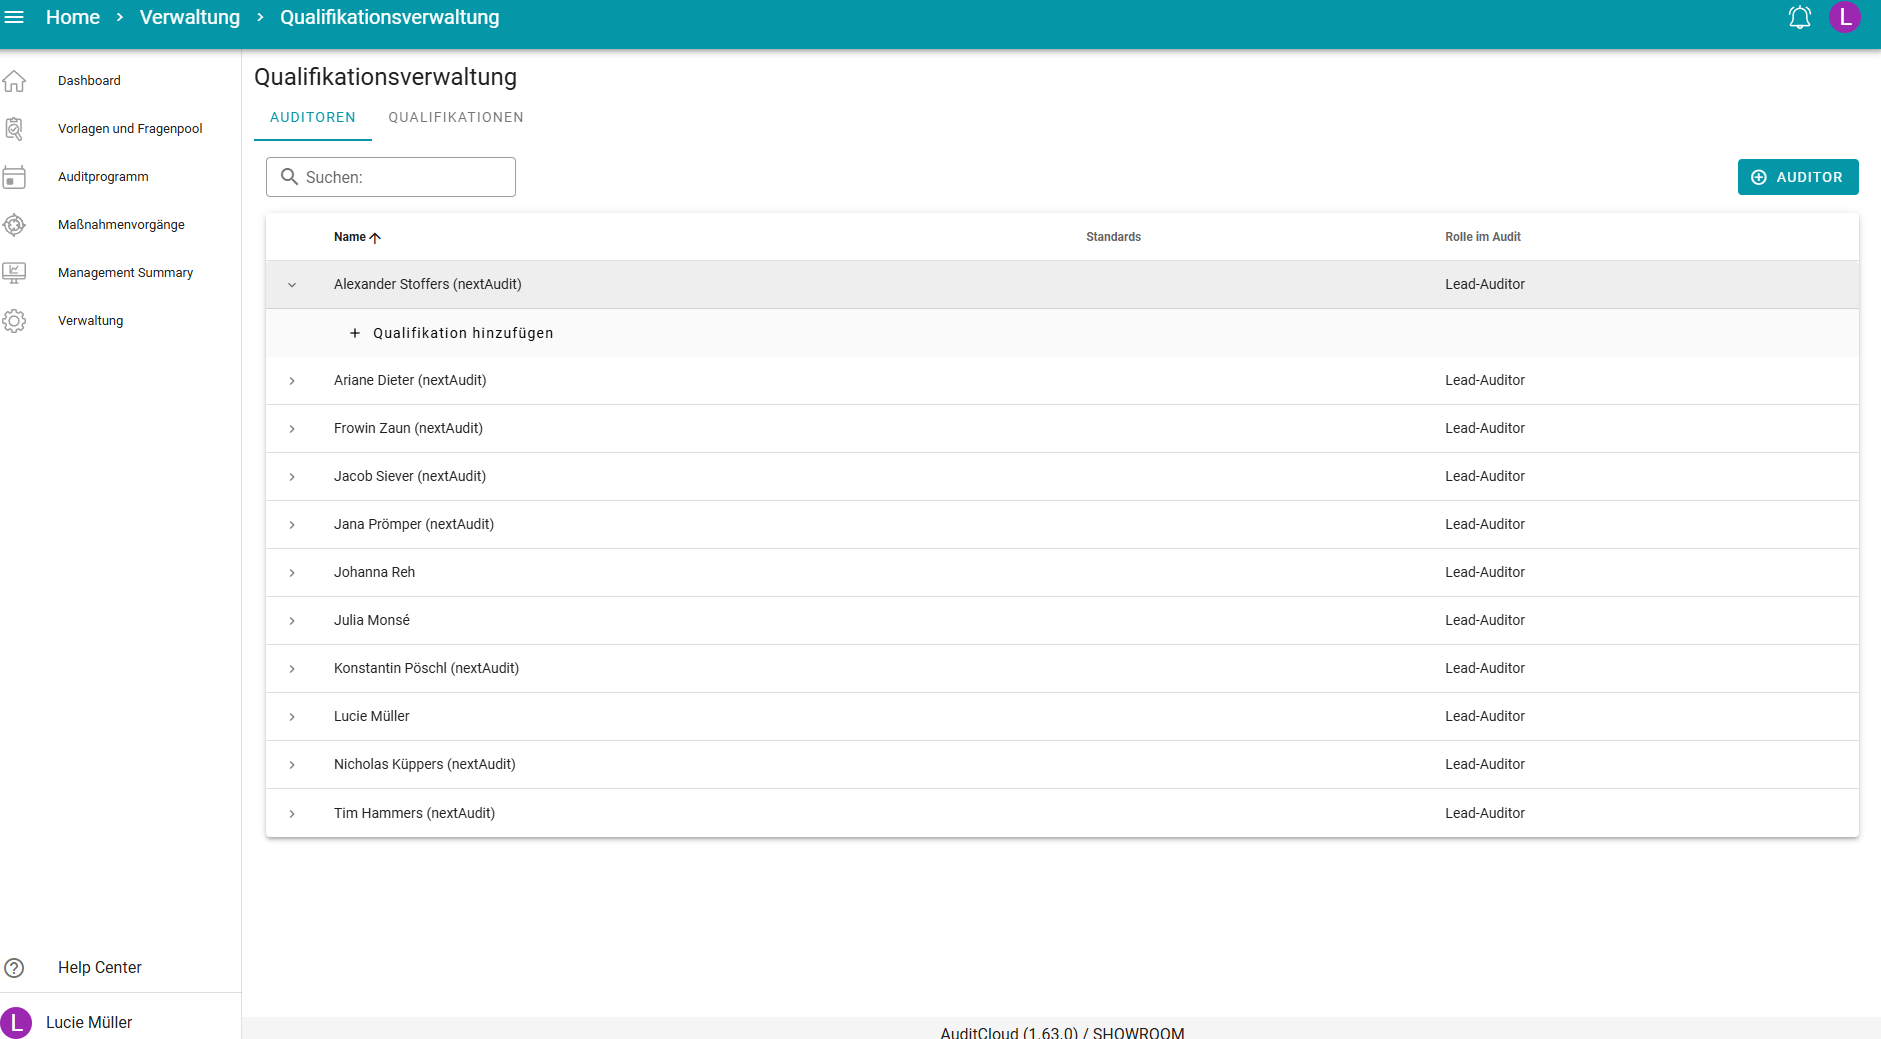Expand the Ariane Dieter row

coord(292,381)
